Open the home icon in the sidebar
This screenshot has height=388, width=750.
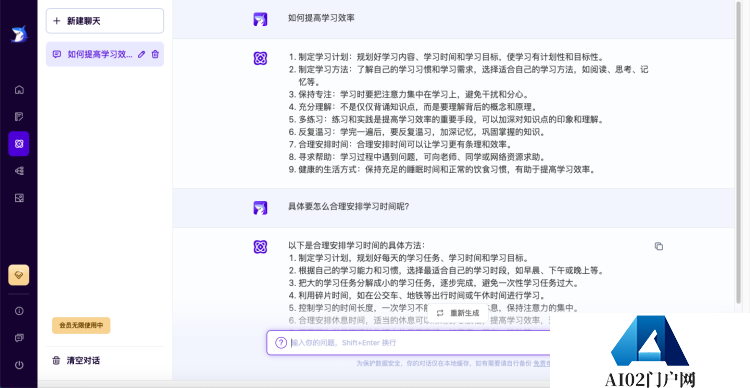pyautogui.click(x=19, y=89)
